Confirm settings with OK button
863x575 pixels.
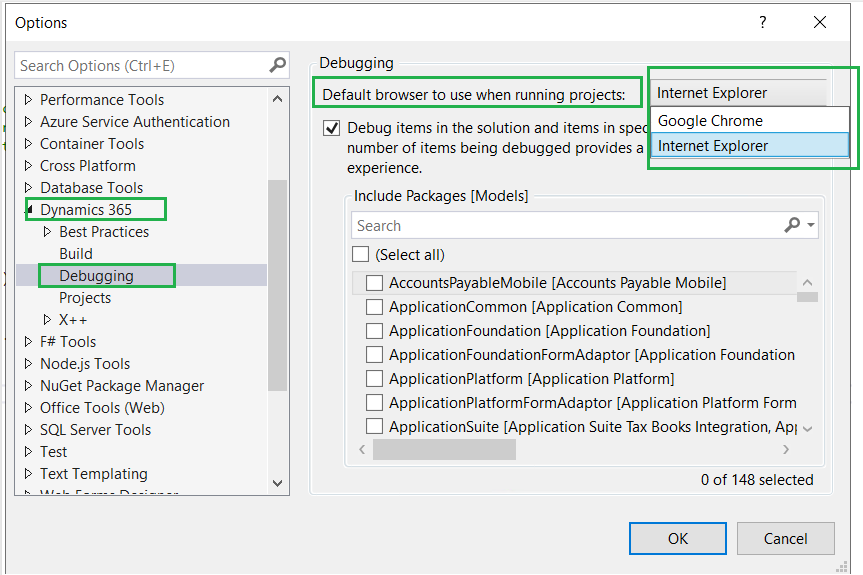[678, 538]
